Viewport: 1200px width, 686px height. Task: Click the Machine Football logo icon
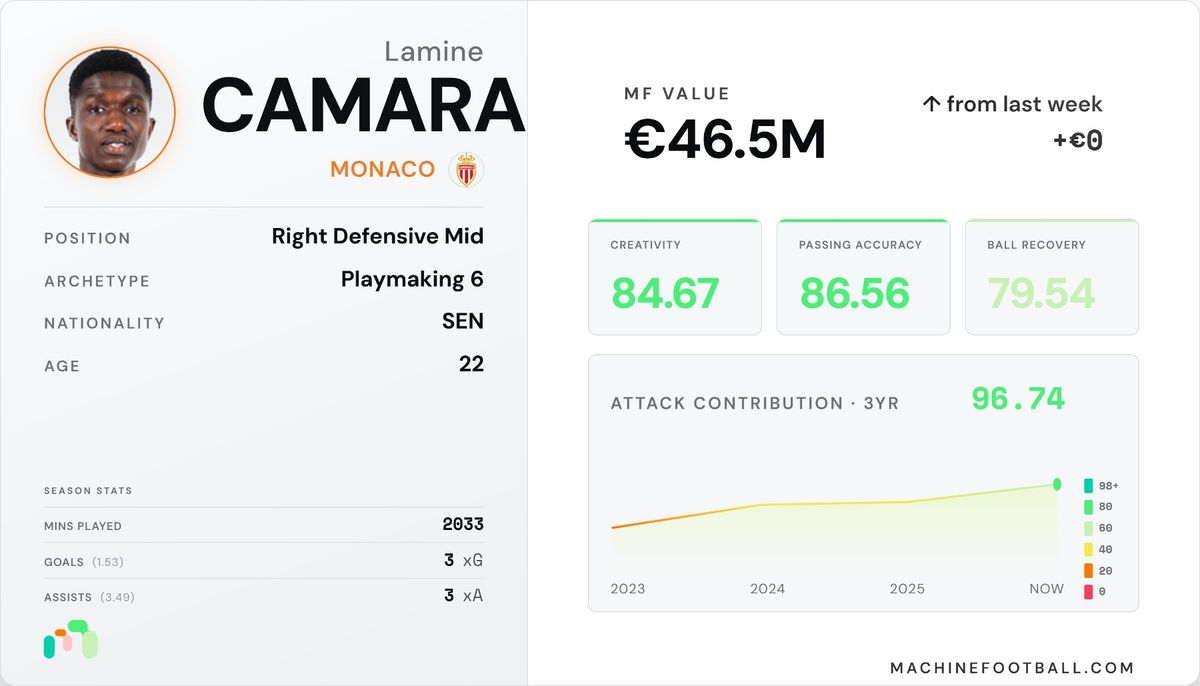tap(70, 640)
